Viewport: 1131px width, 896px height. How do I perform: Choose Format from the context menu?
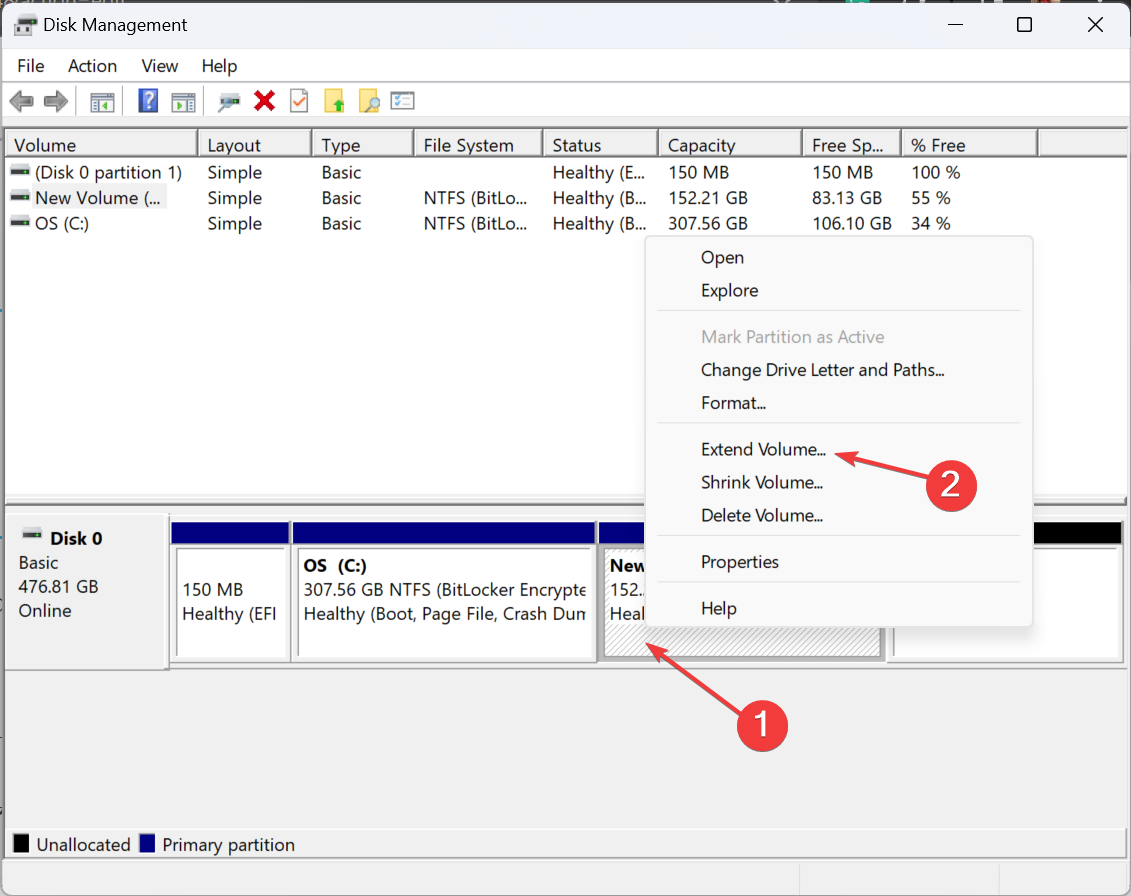click(x=734, y=402)
